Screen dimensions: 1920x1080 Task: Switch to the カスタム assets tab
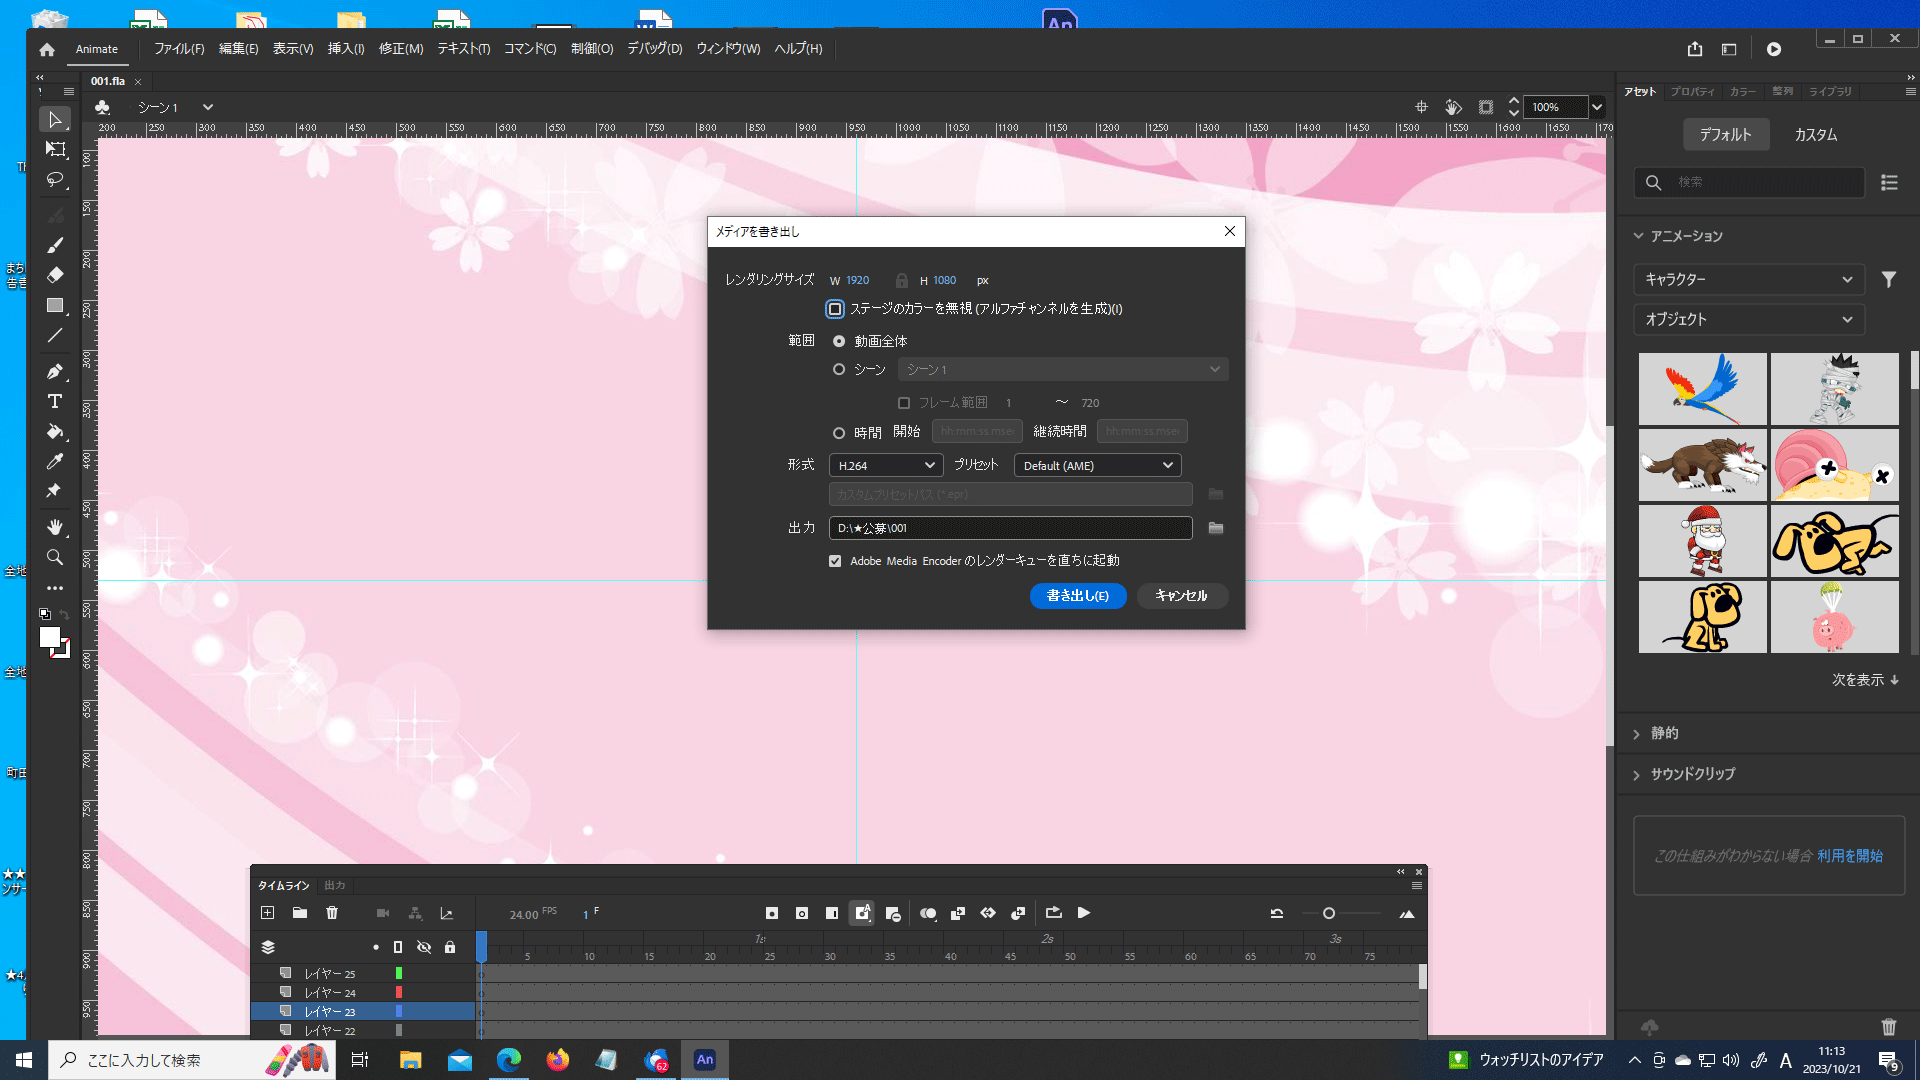pos(1815,134)
